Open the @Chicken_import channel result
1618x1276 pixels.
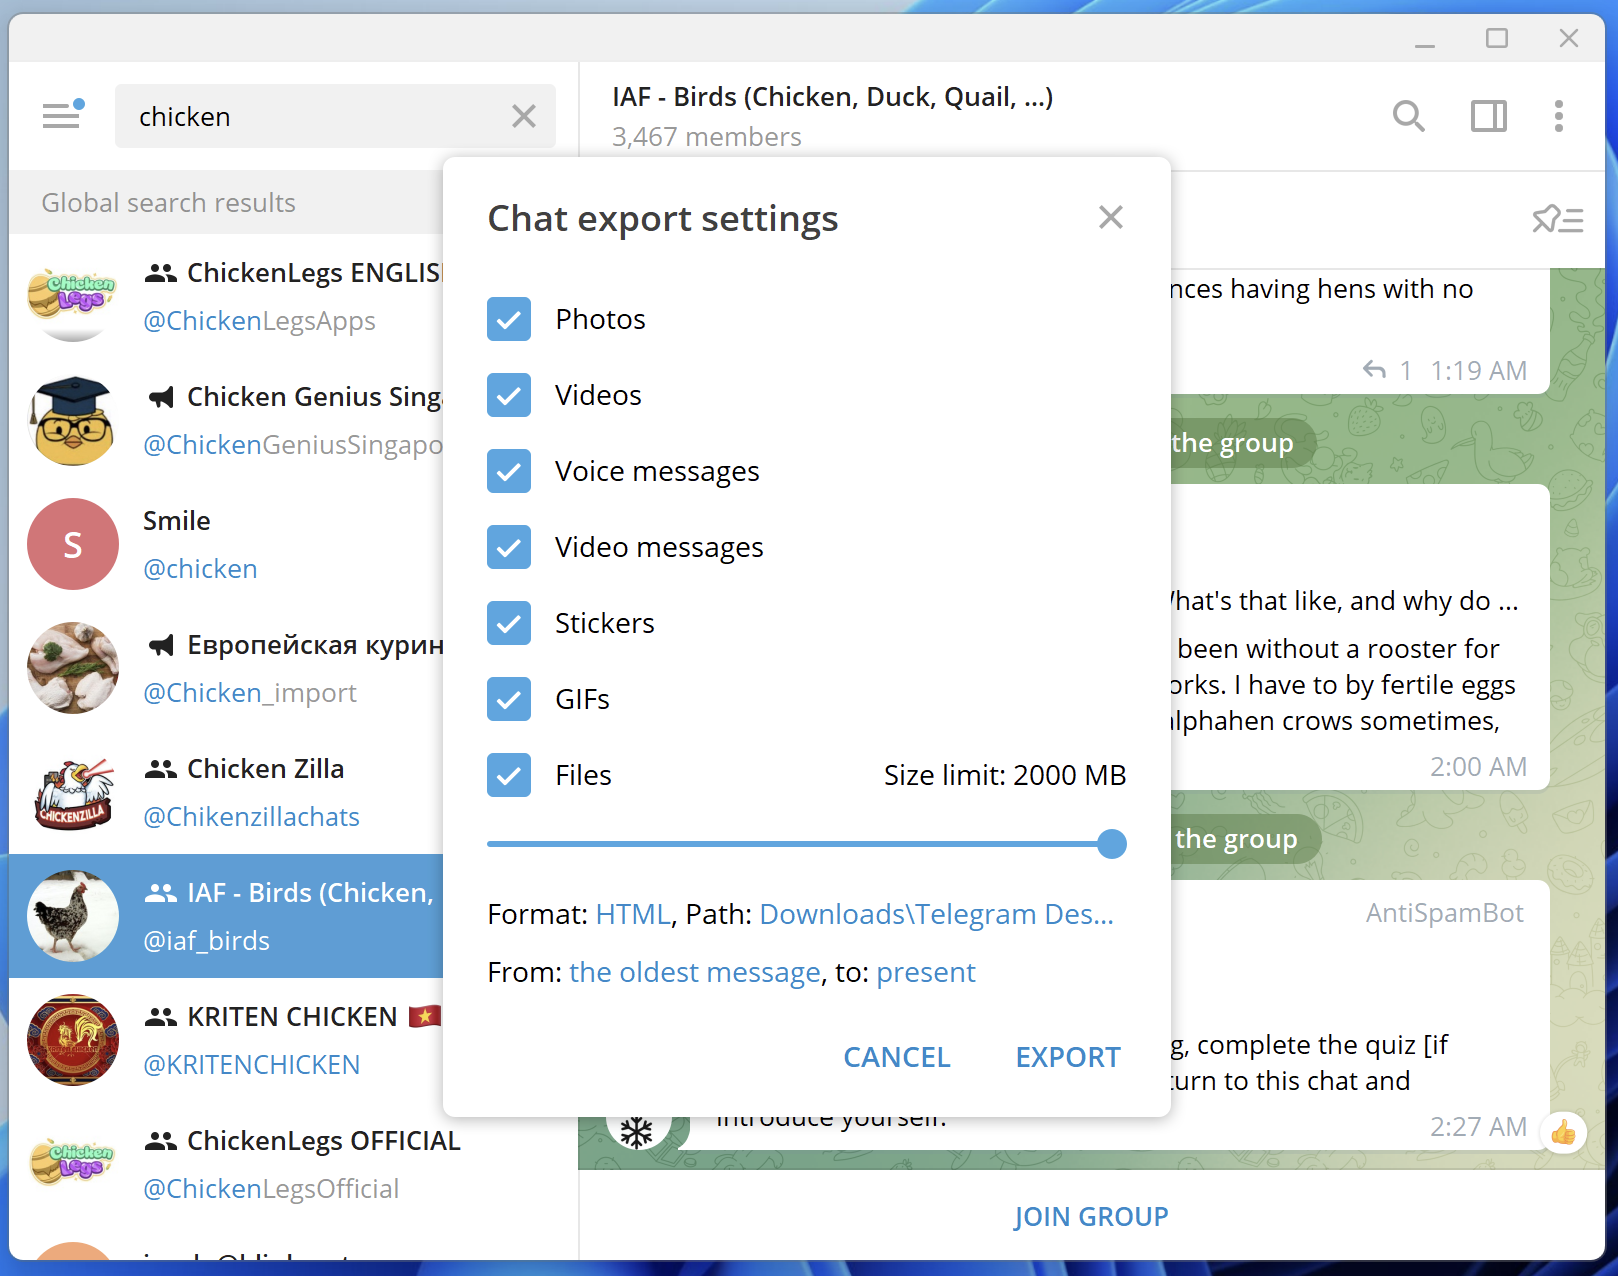(227, 668)
